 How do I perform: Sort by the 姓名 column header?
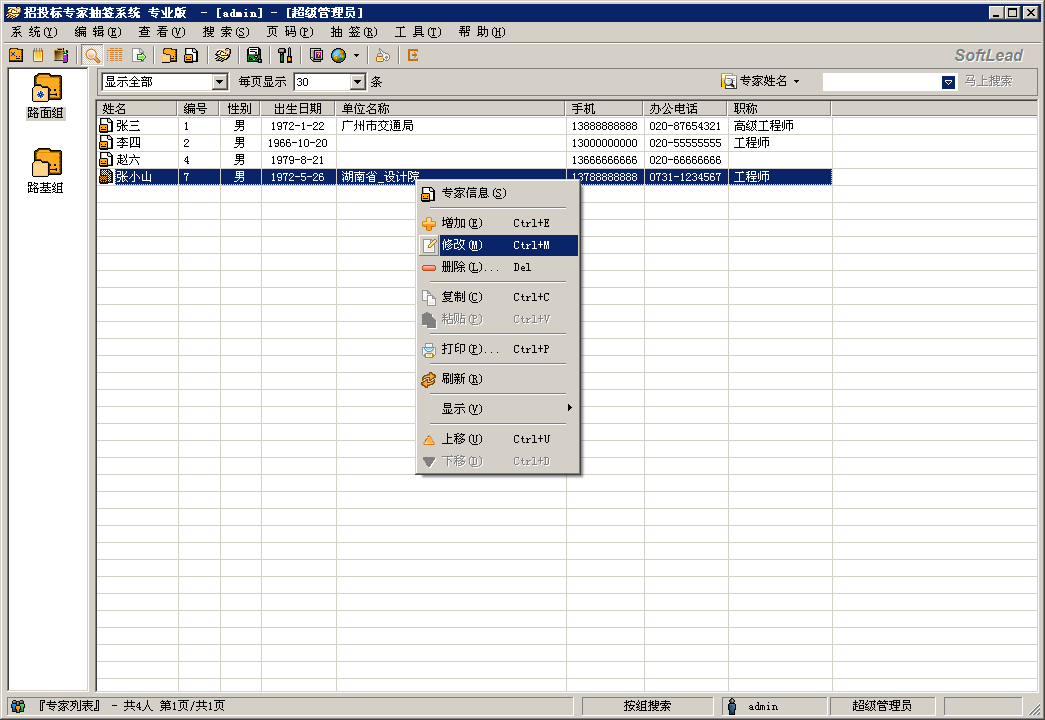137,108
